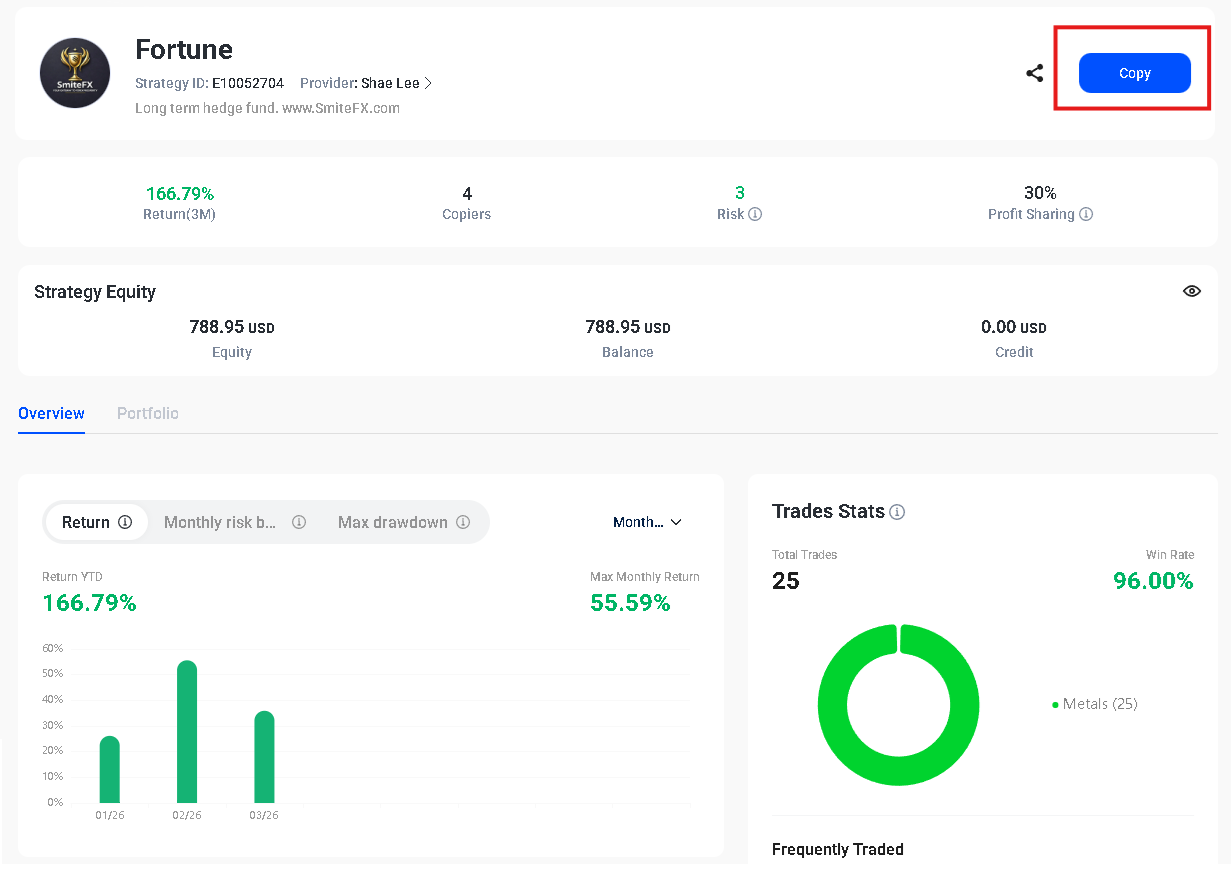Click the Provider Shae Lee link

click(390, 83)
